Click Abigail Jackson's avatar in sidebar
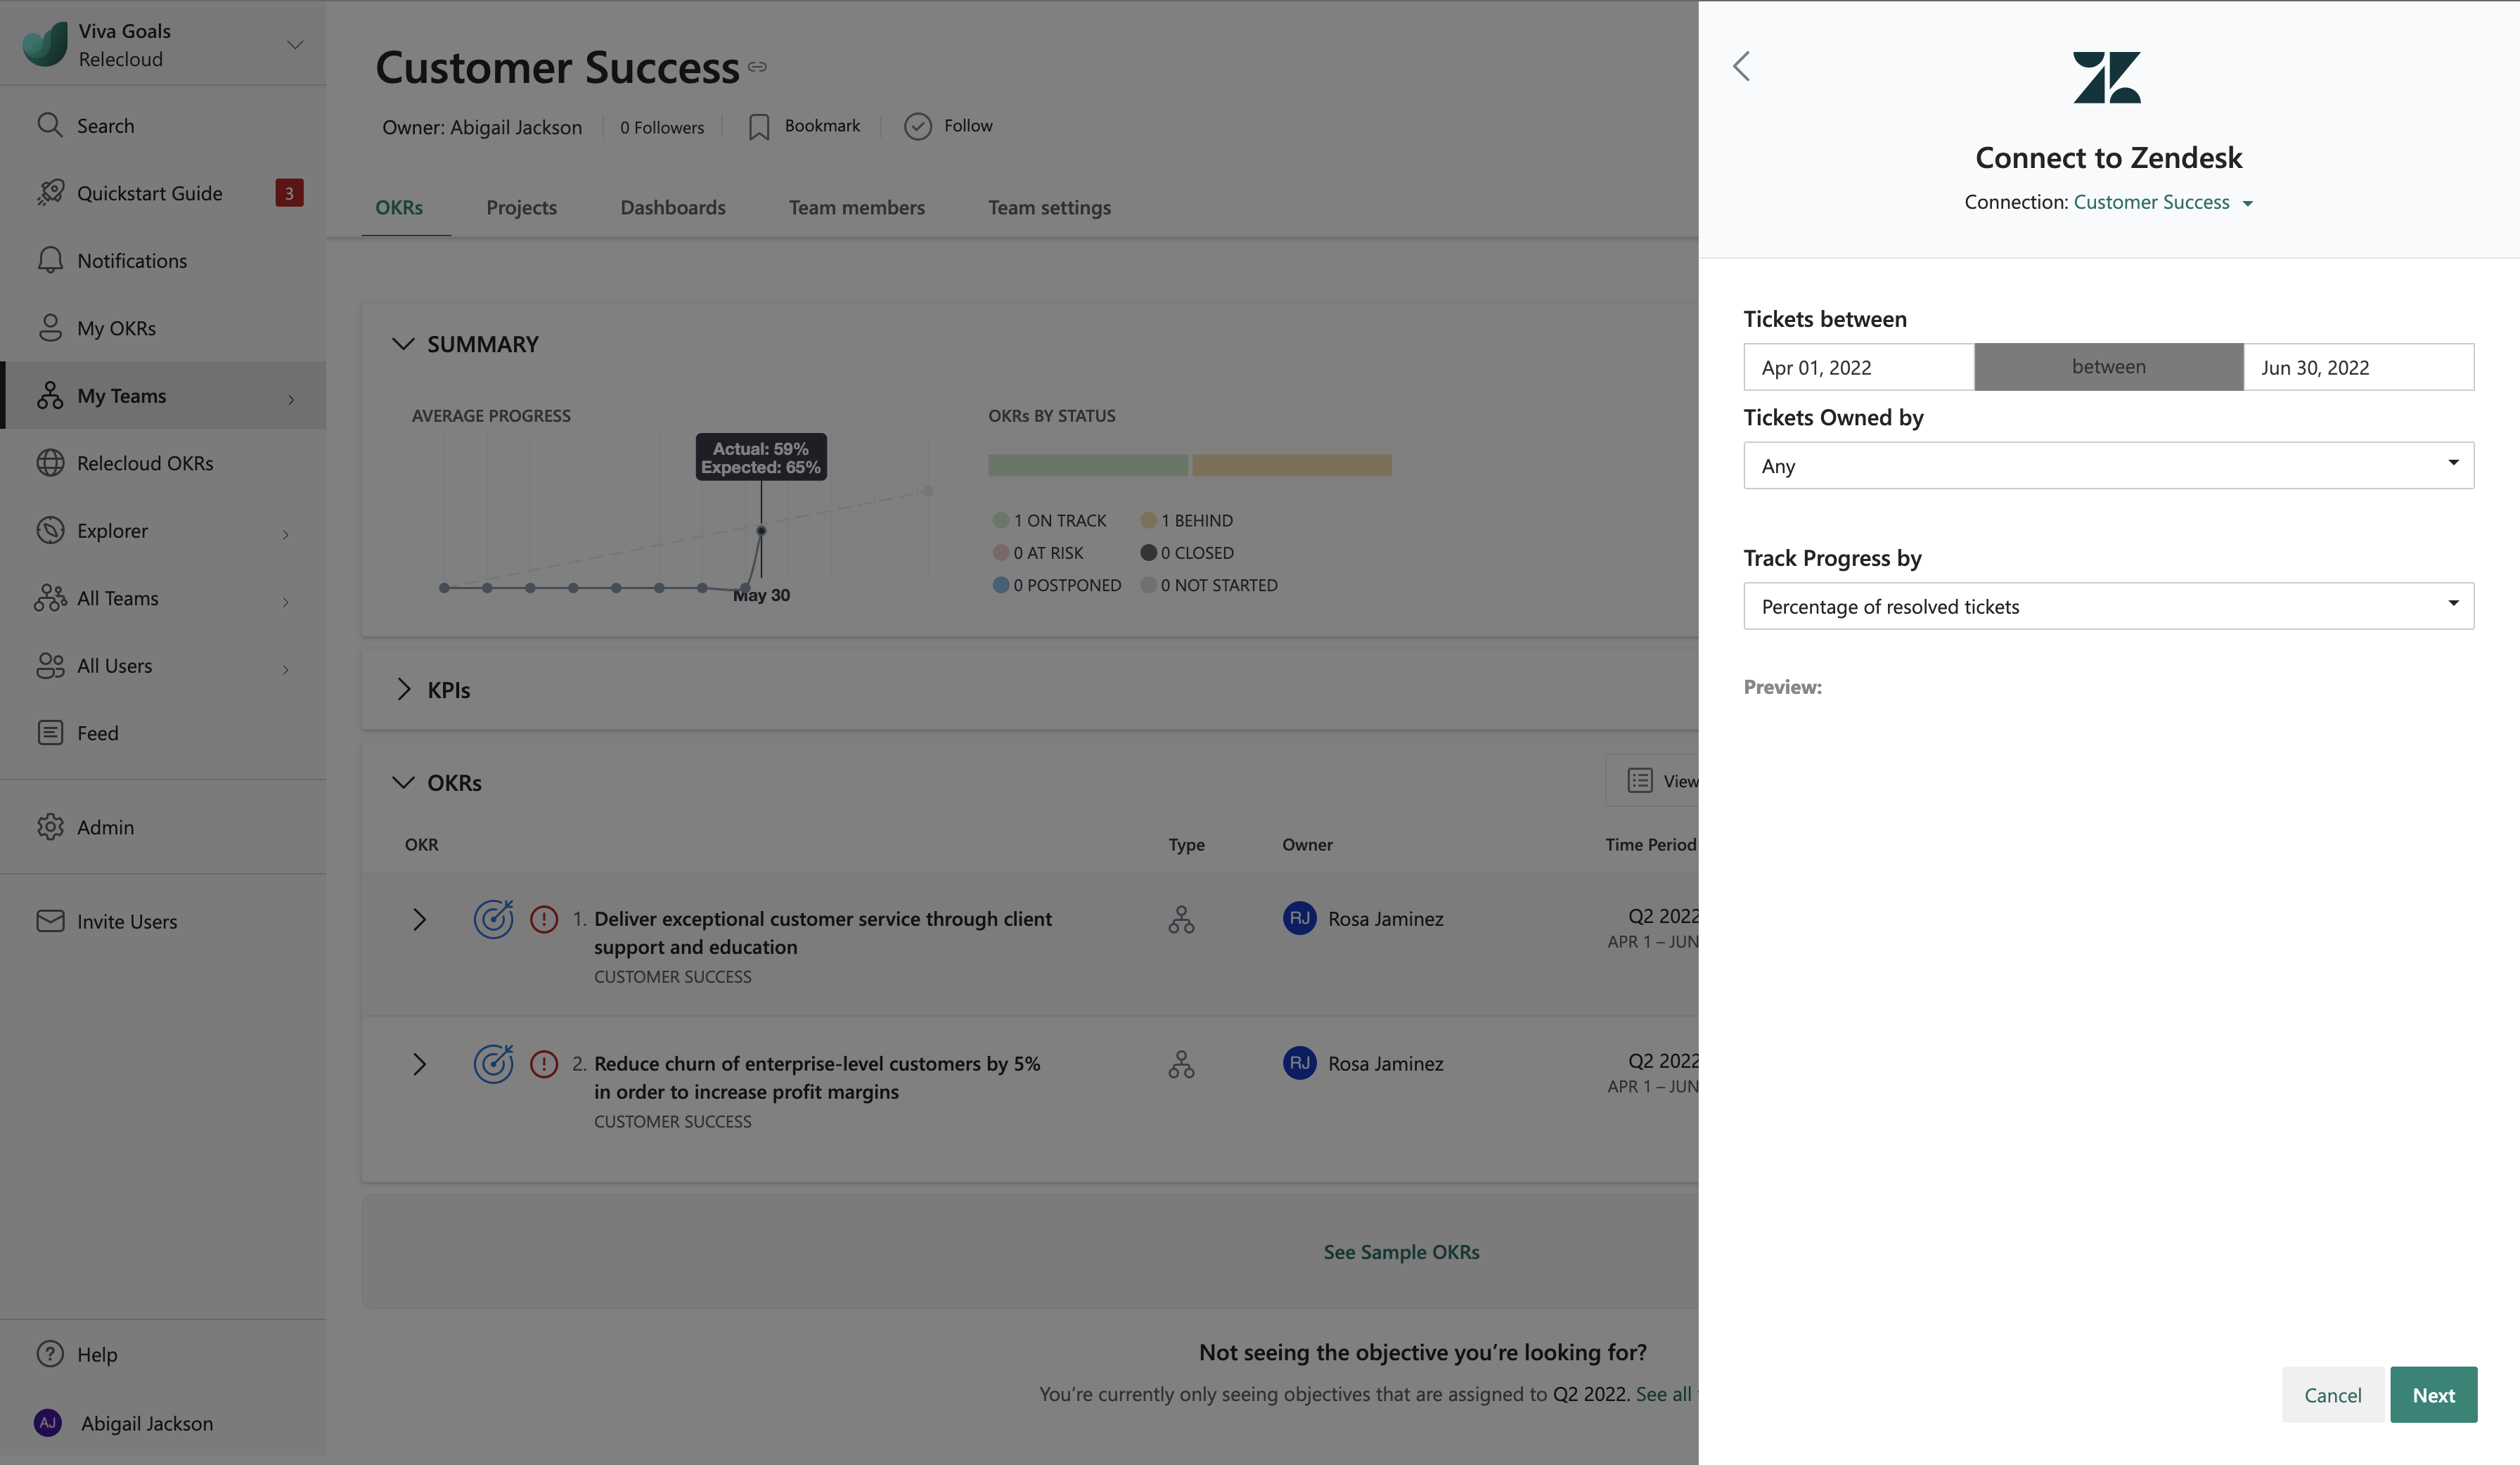The width and height of the screenshot is (2520, 1465). pos(48,1422)
